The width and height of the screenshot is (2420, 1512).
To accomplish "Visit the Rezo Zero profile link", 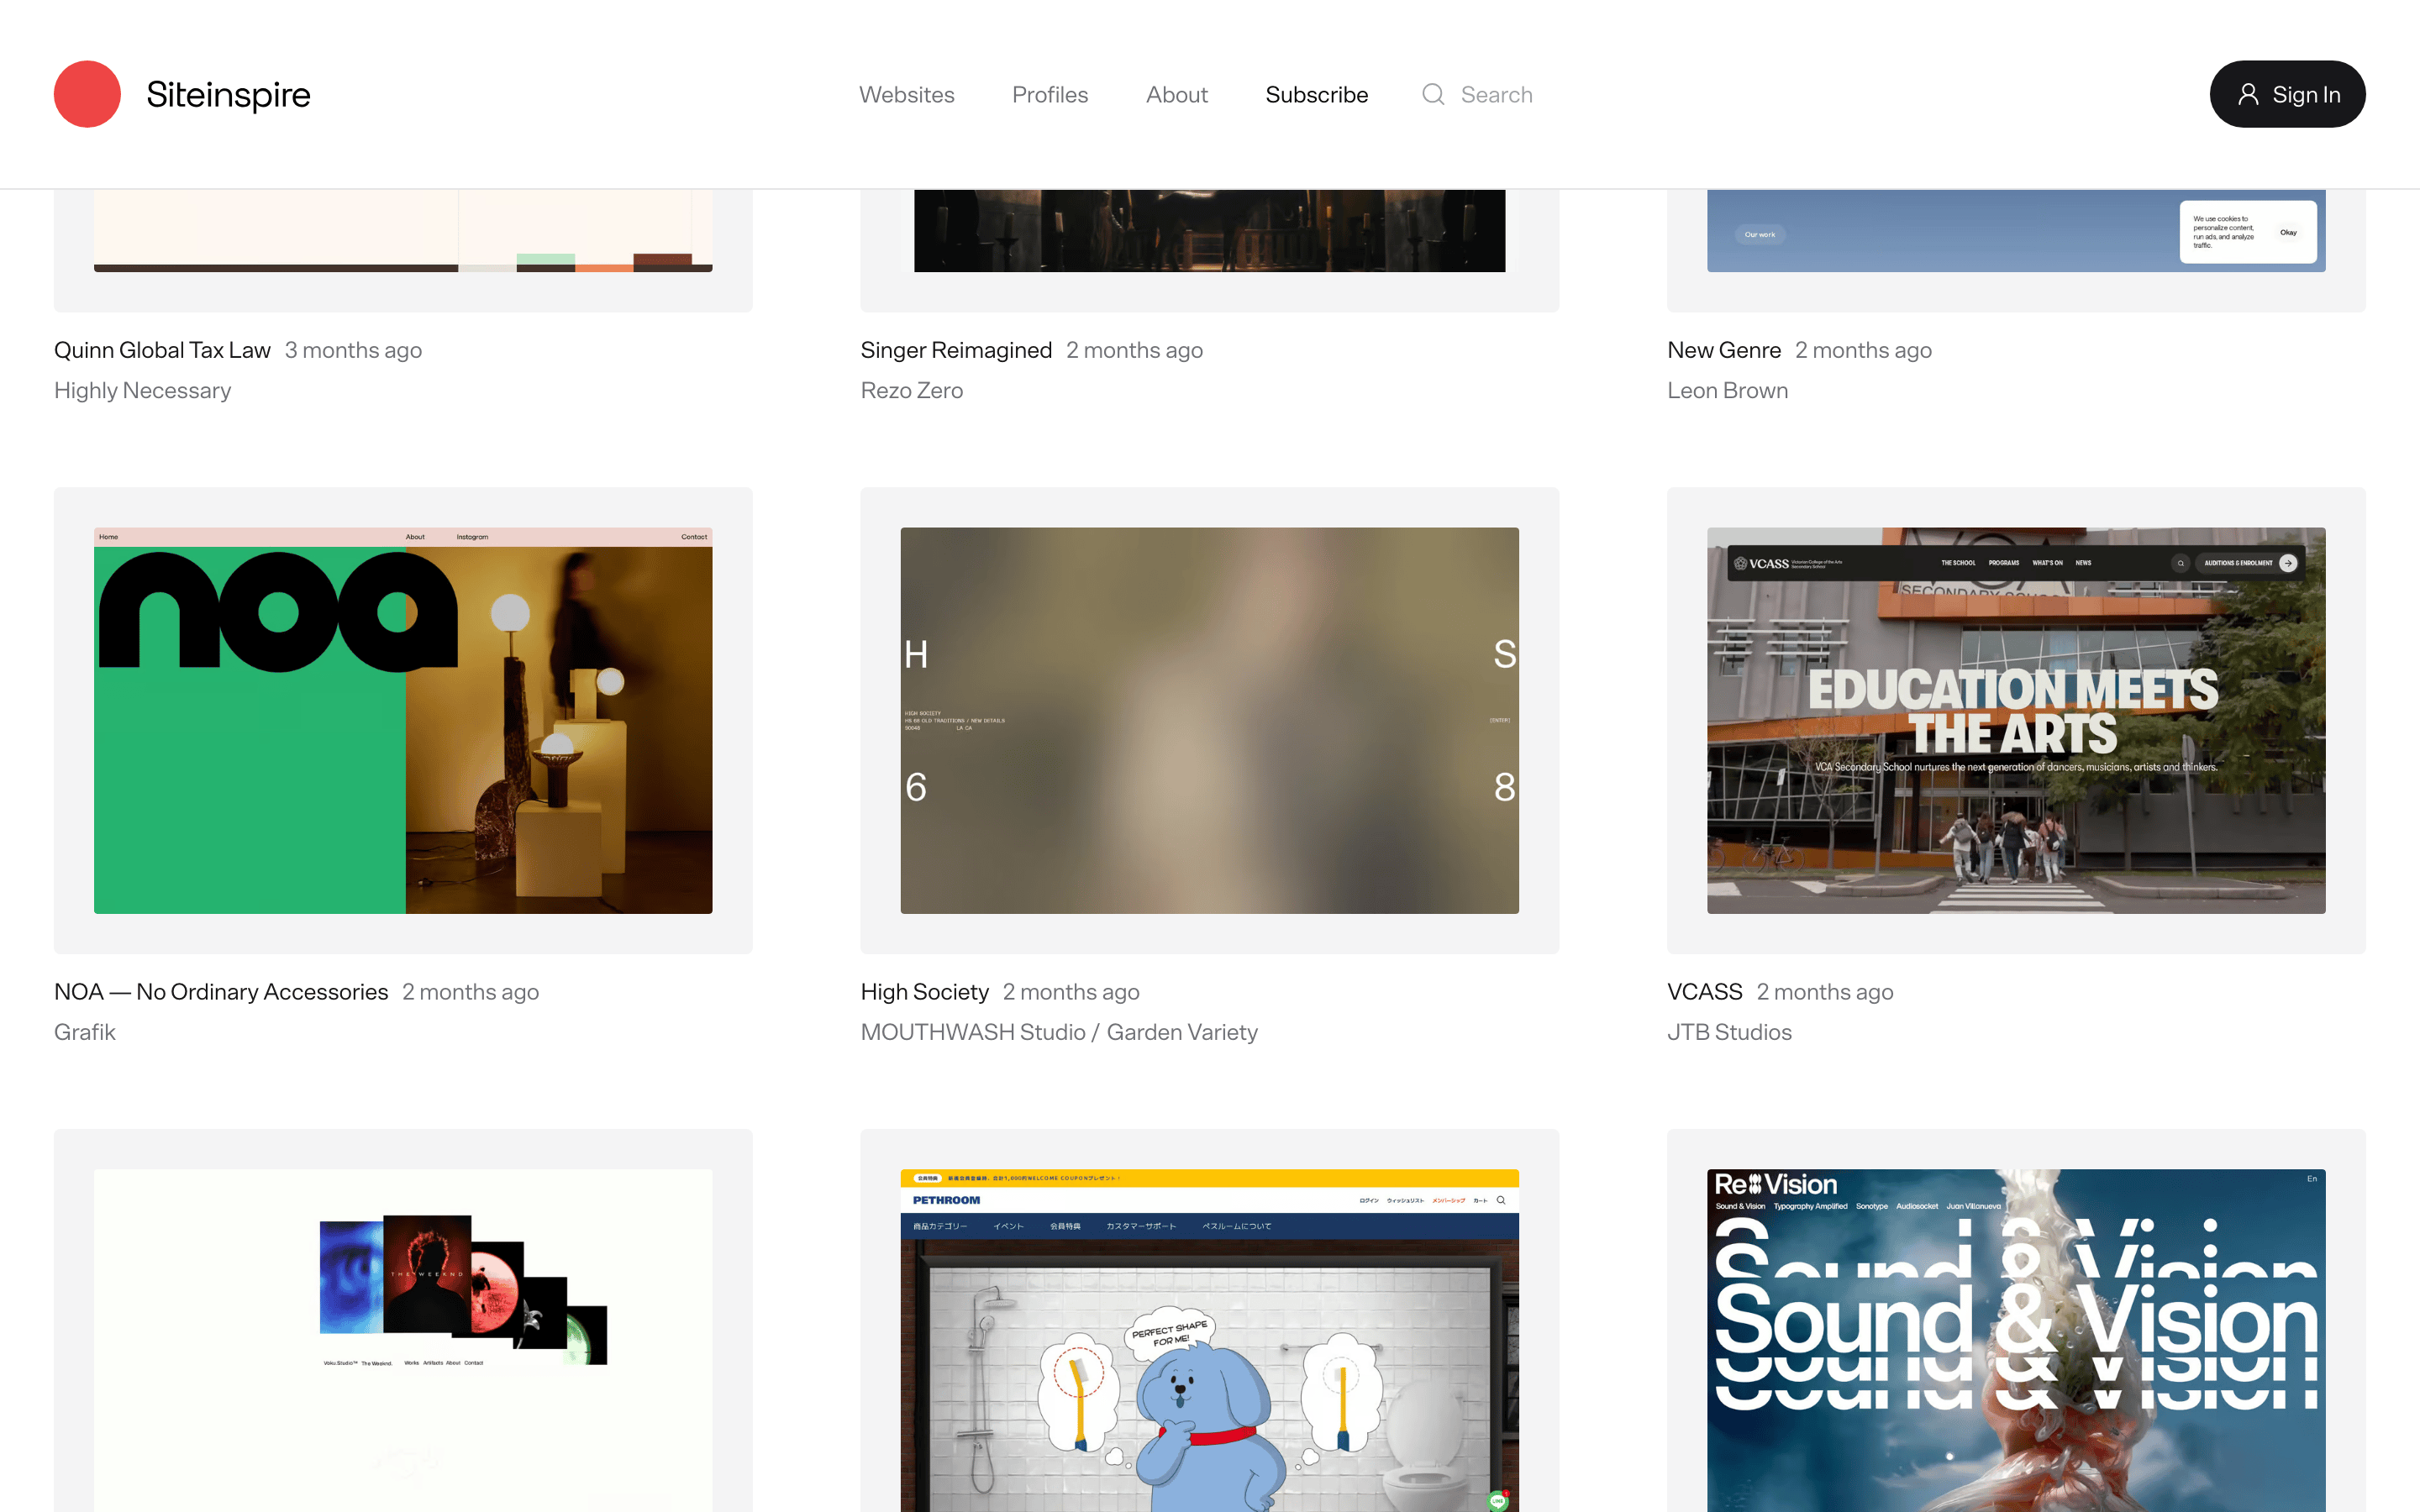I will click(912, 390).
